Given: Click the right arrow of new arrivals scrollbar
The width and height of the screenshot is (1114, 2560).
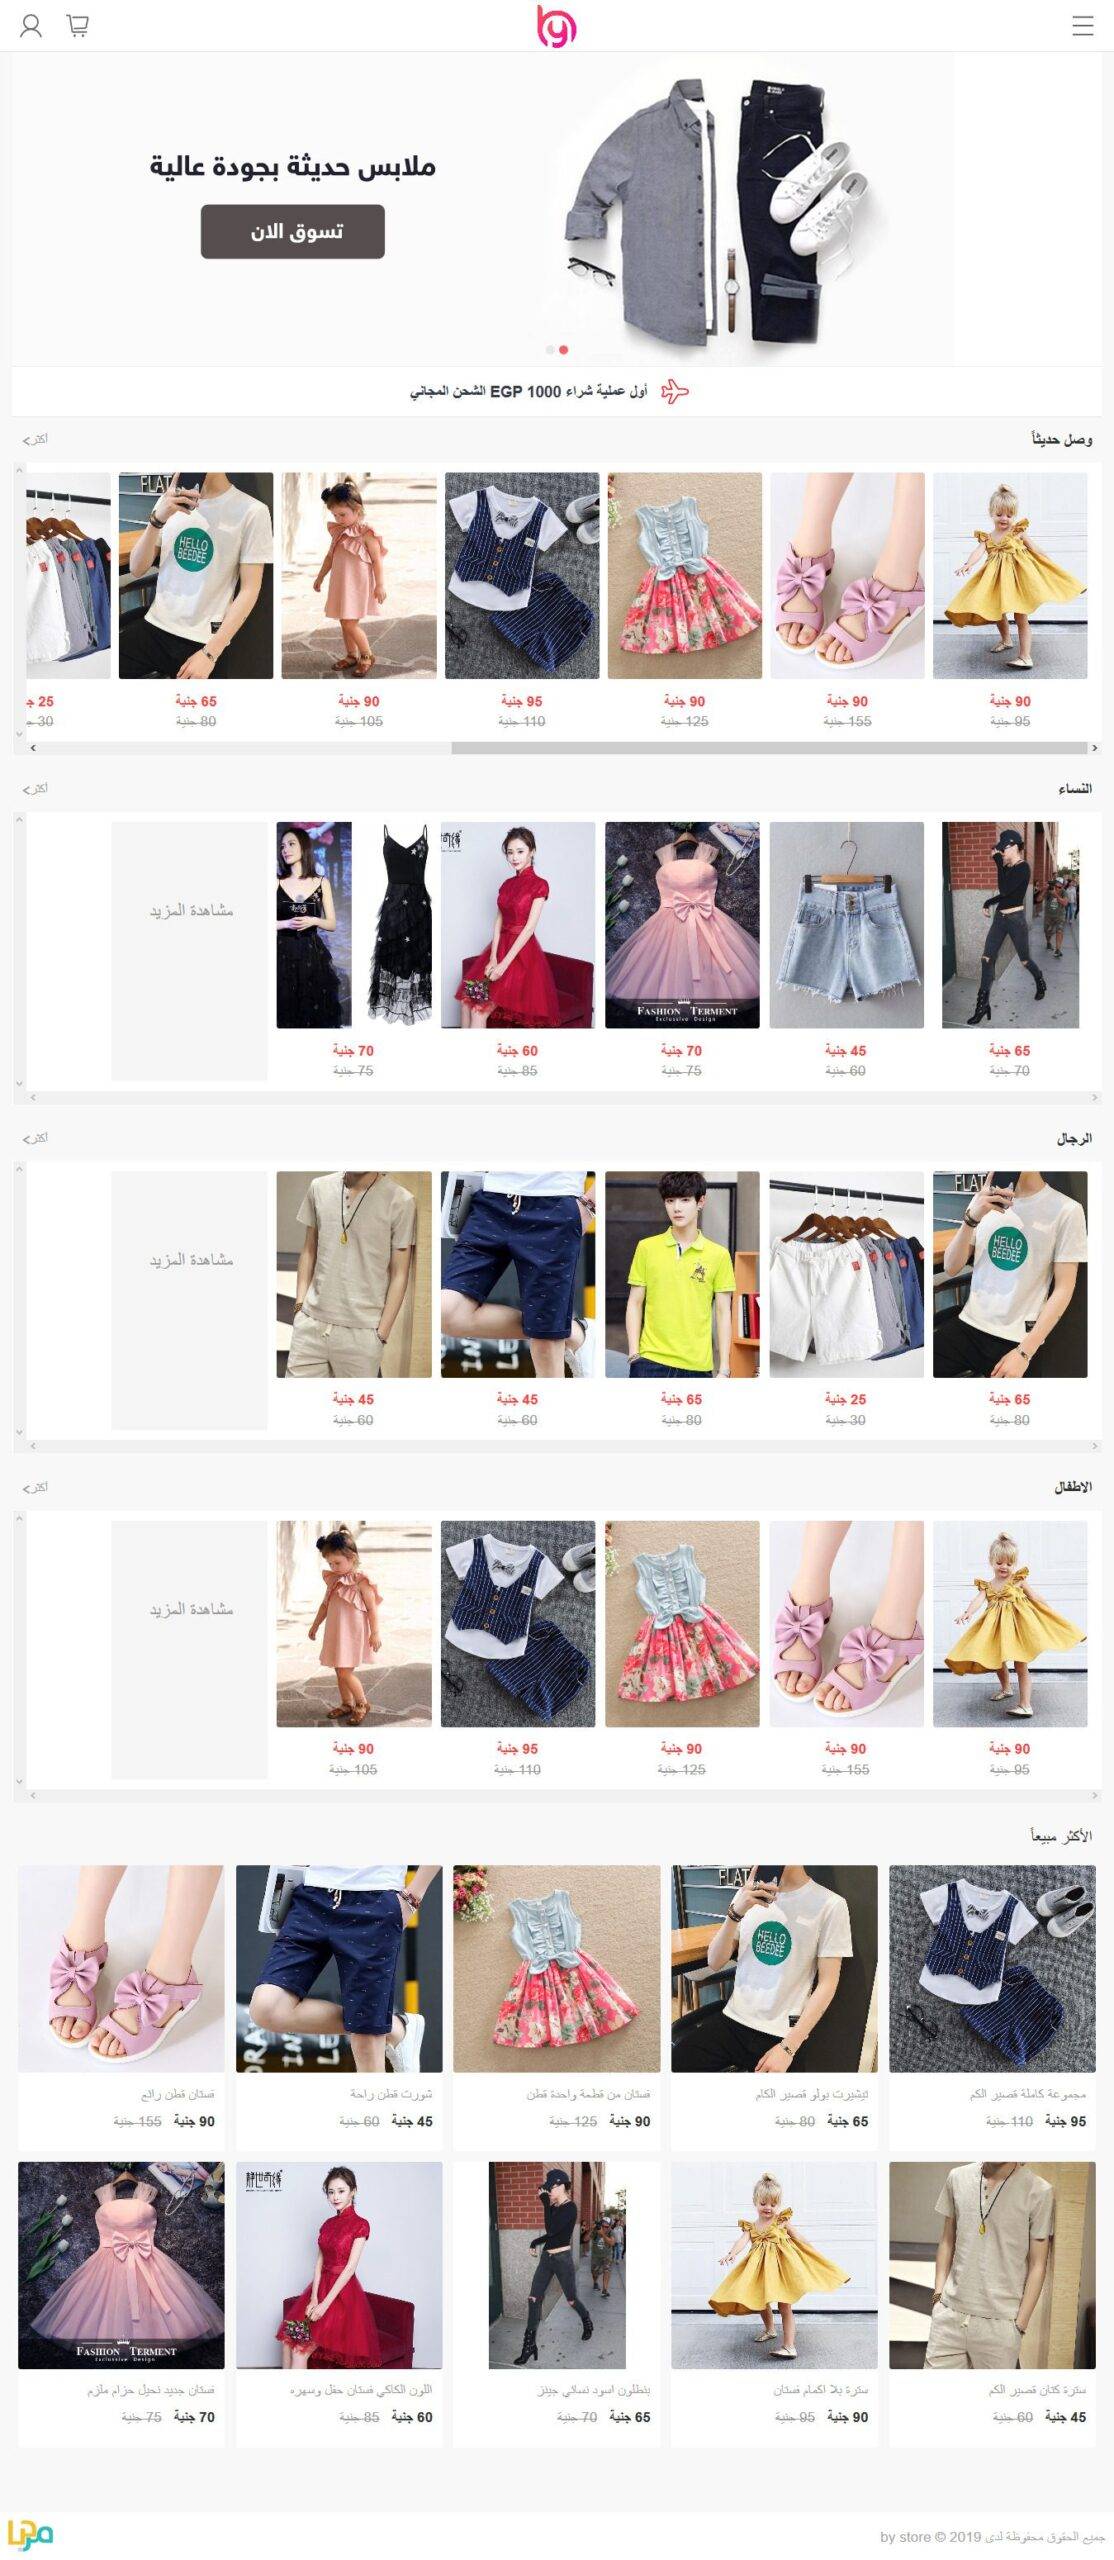Looking at the screenshot, I should (1094, 747).
